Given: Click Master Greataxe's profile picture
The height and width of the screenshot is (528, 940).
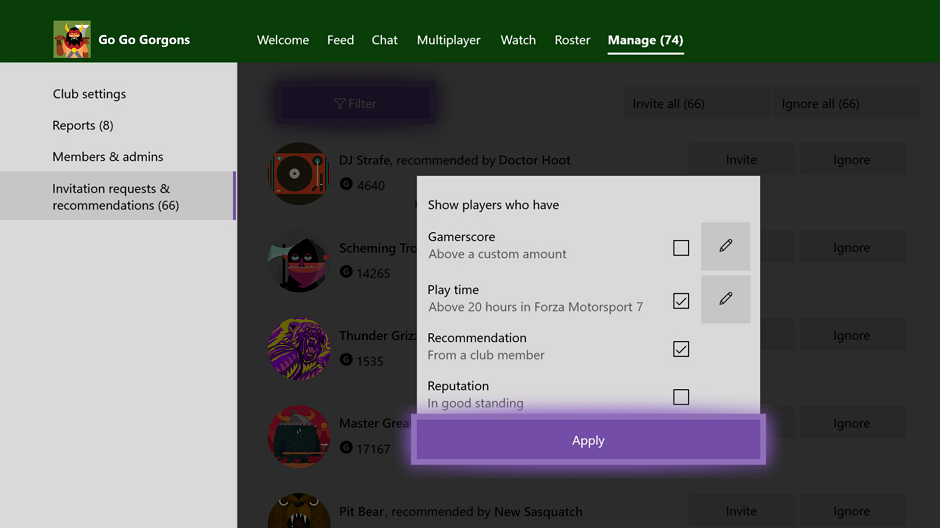Looking at the screenshot, I should click(x=299, y=436).
